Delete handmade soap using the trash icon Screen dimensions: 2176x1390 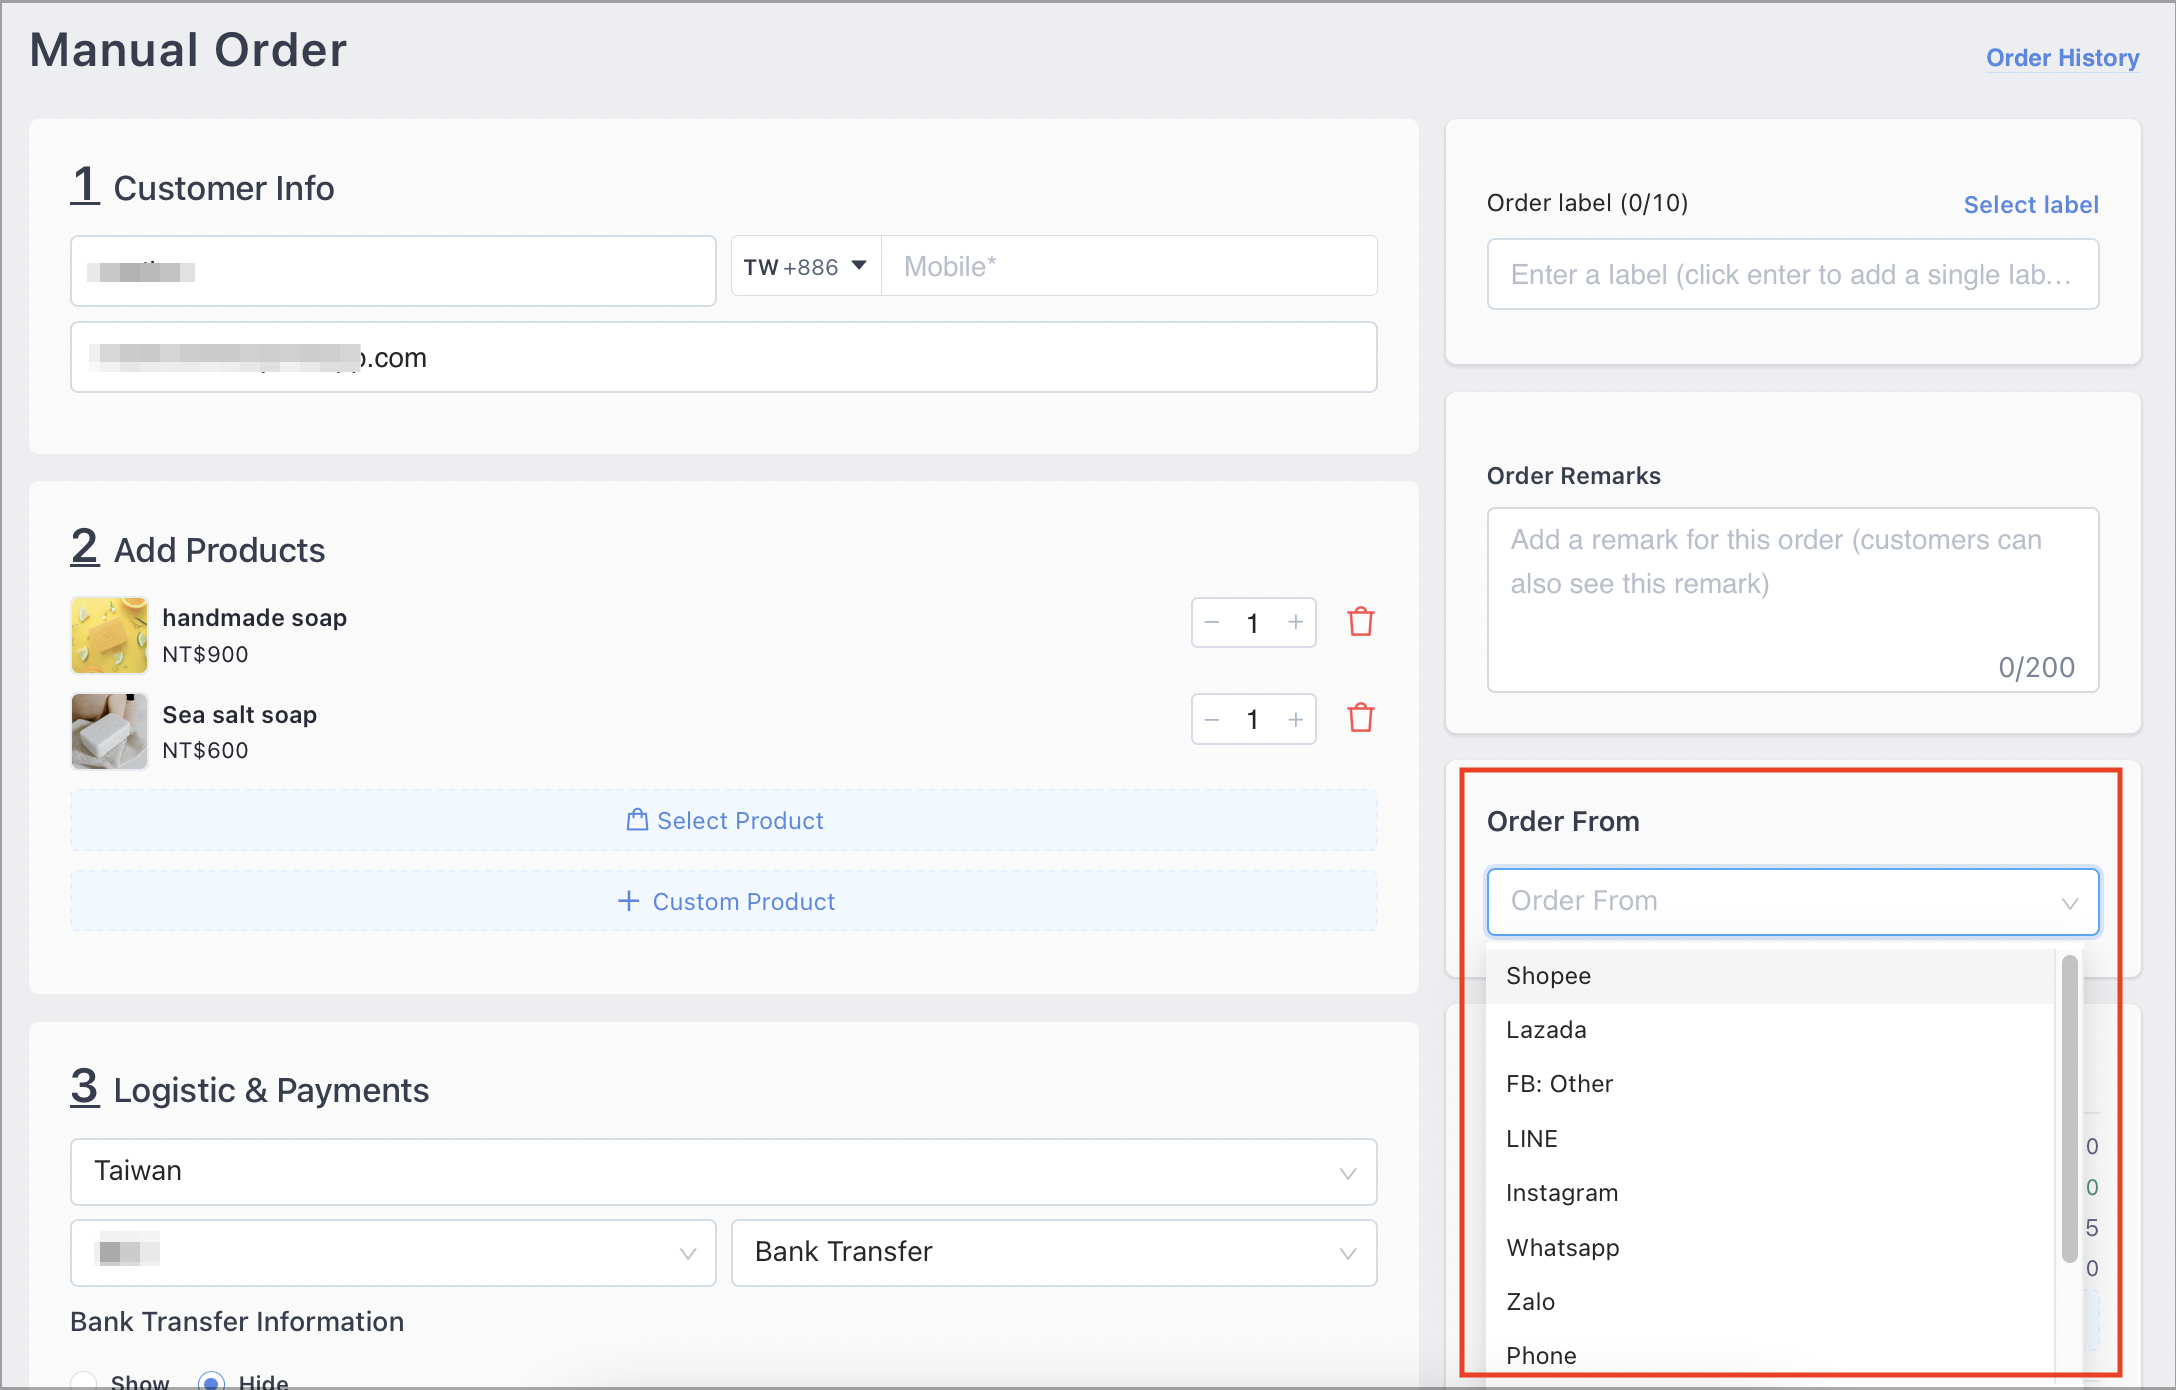coord(1360,621)
